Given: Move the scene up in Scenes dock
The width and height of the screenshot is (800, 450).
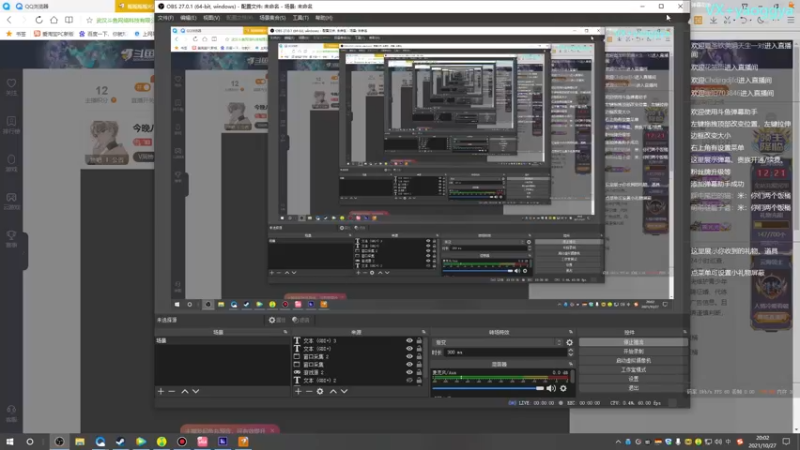Looking at the screenshot, I should click(x=185, y=391).
